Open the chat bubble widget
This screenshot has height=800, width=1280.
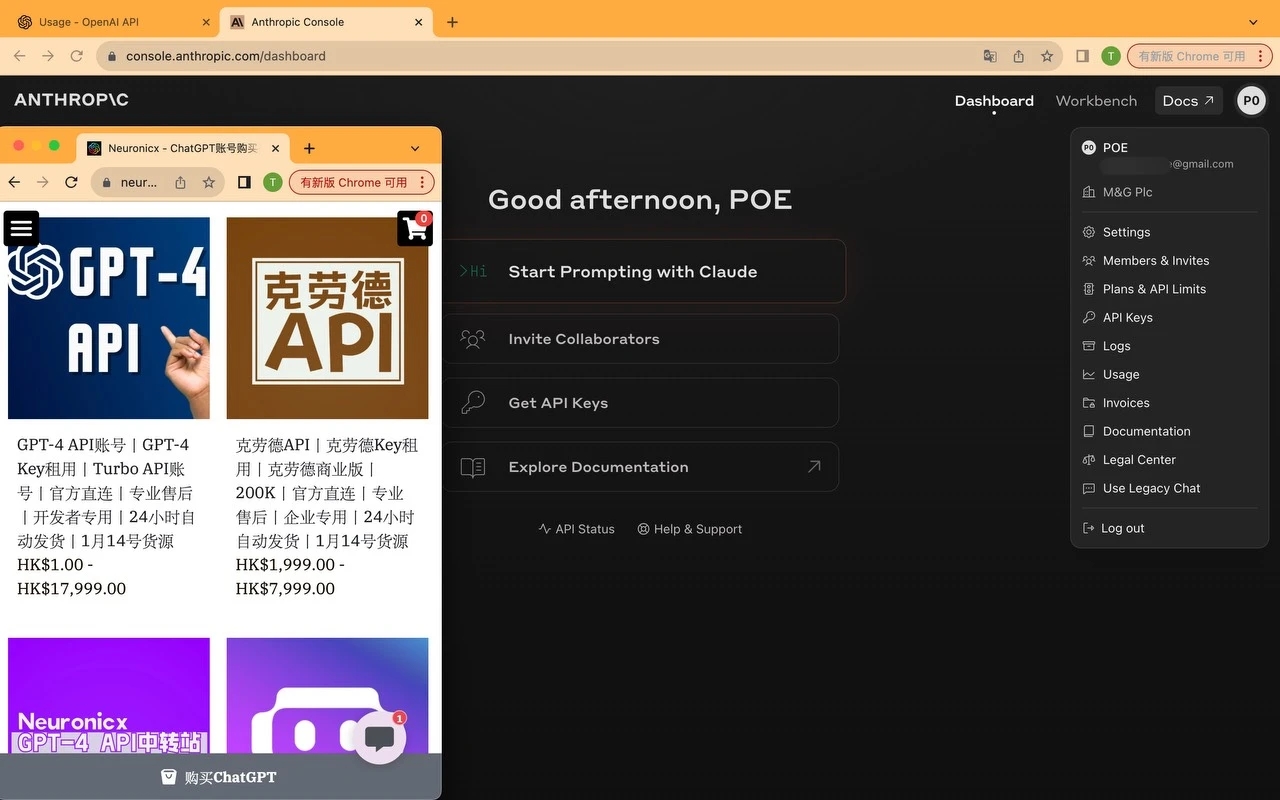pos(380,739)
